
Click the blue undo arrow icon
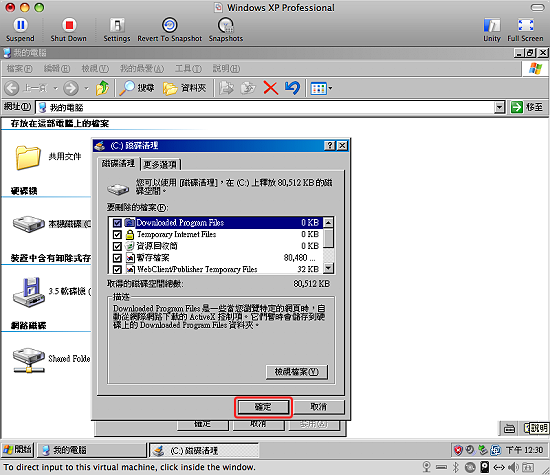pos(292,88)
